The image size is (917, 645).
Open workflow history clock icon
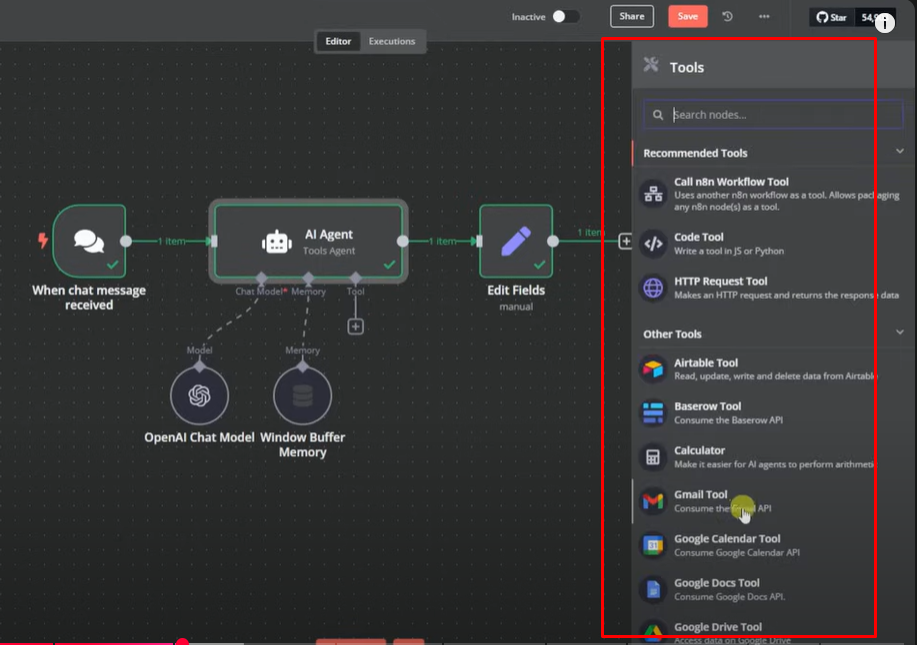[728, 16]
